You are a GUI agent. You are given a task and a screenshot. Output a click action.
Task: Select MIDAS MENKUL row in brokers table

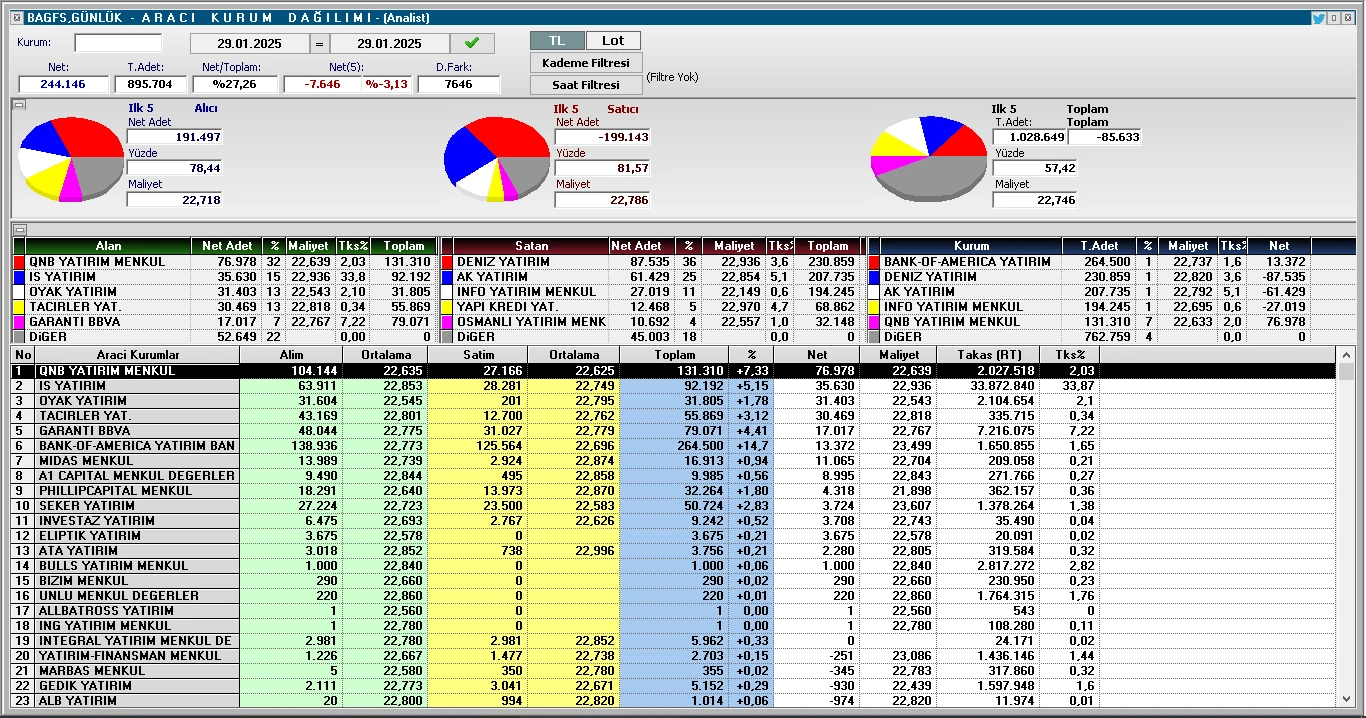[675, 461]
